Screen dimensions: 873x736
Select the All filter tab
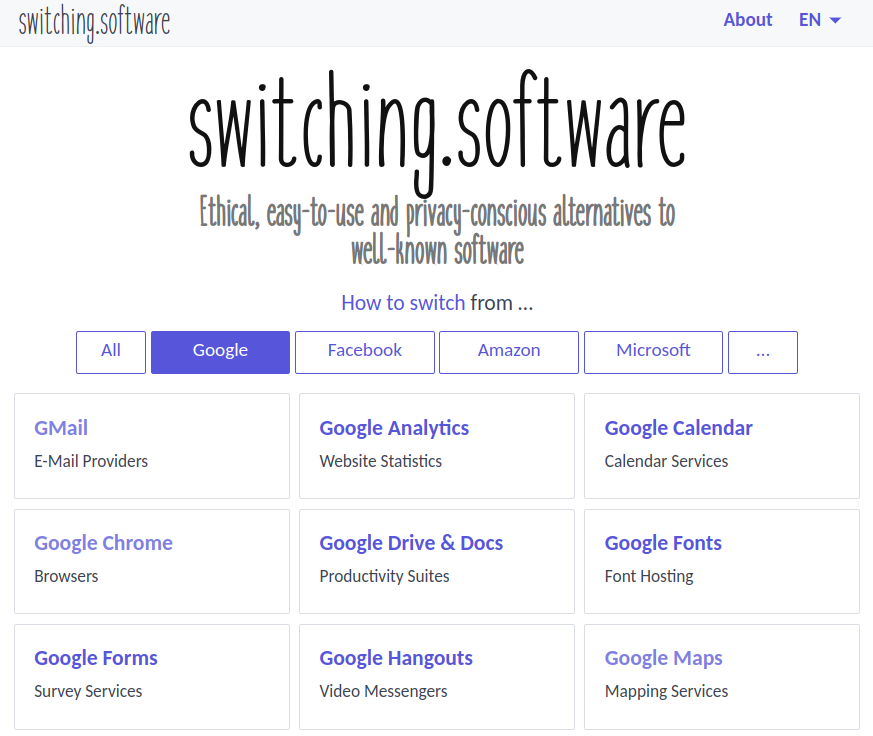tap(111, 352)
